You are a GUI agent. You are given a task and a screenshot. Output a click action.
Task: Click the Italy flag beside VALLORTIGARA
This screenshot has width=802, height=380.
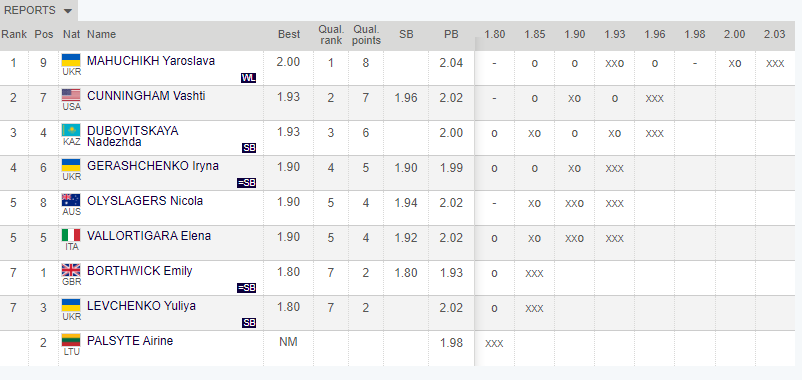pos(71,235)
